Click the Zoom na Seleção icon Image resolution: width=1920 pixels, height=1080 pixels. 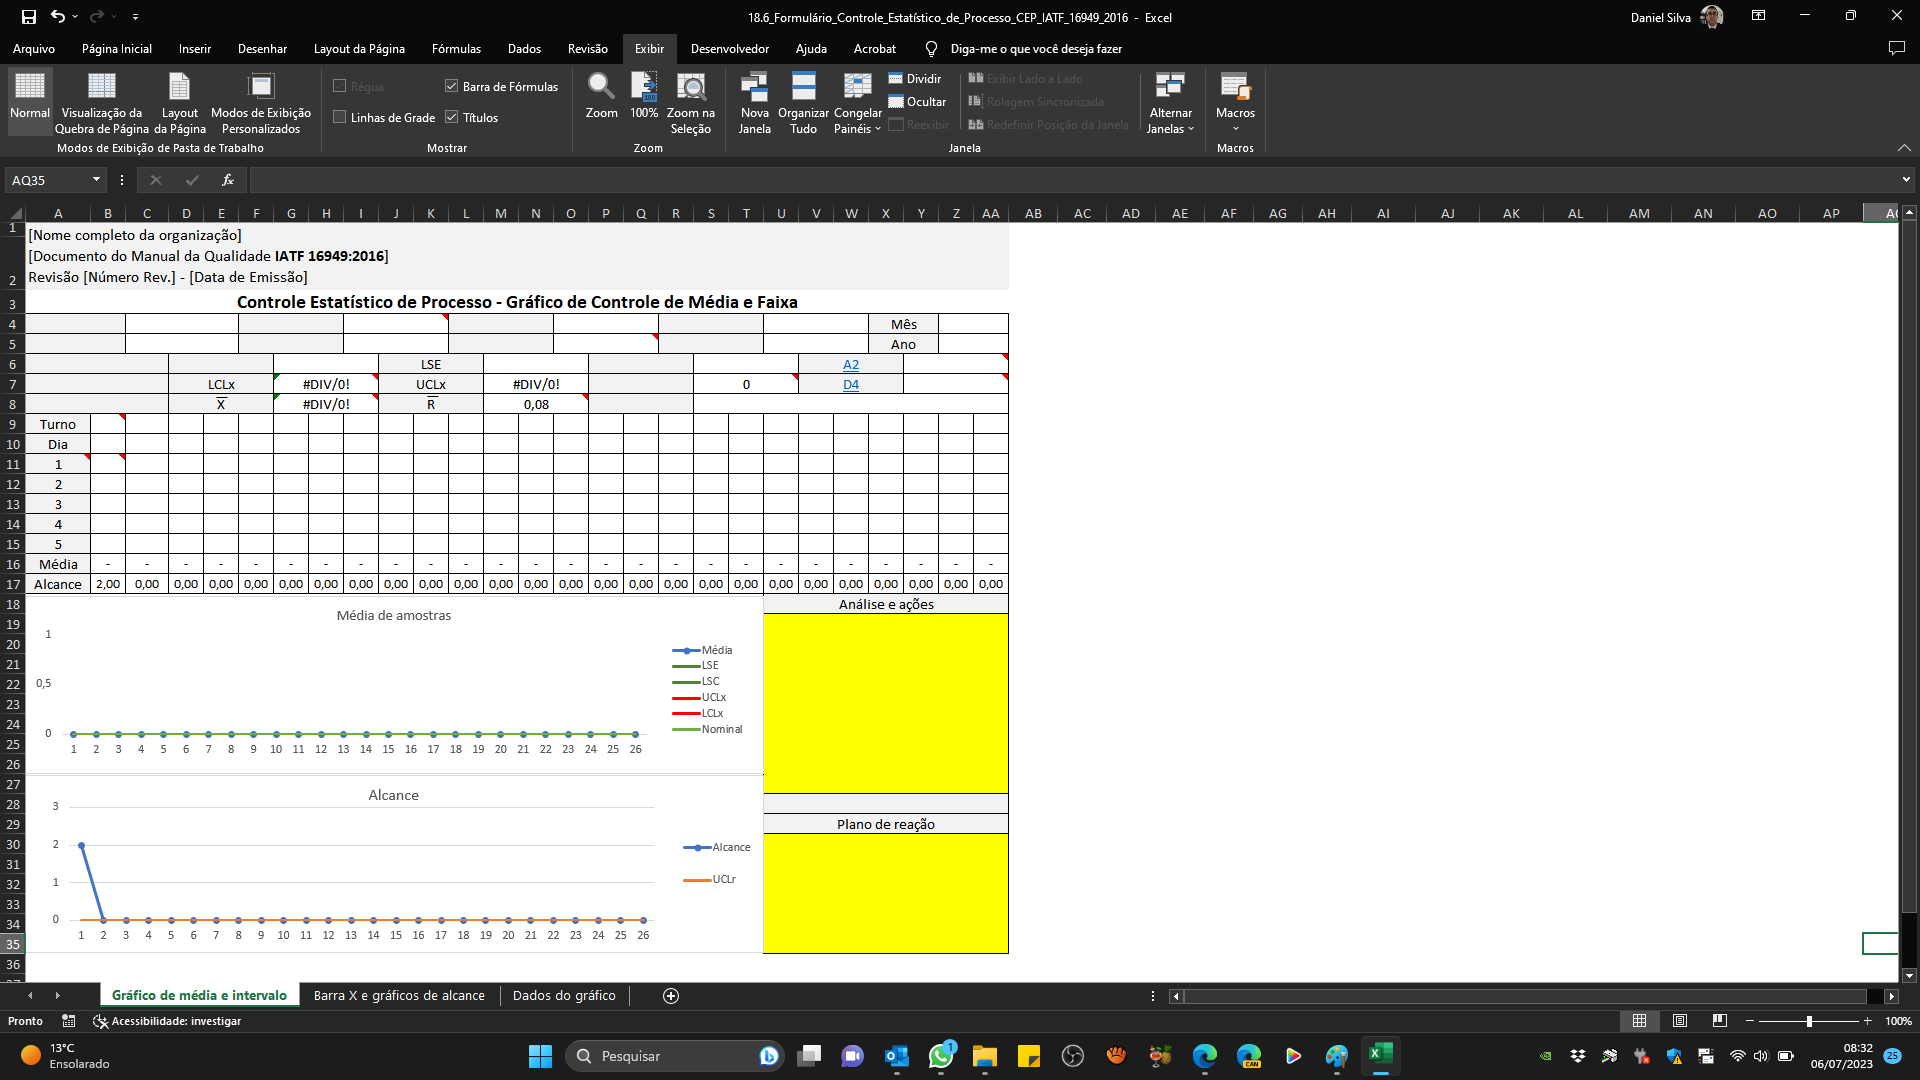tap(691, 97)
